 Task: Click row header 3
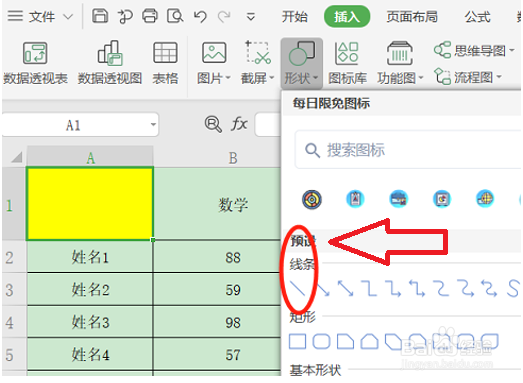(x=14, y=289)
